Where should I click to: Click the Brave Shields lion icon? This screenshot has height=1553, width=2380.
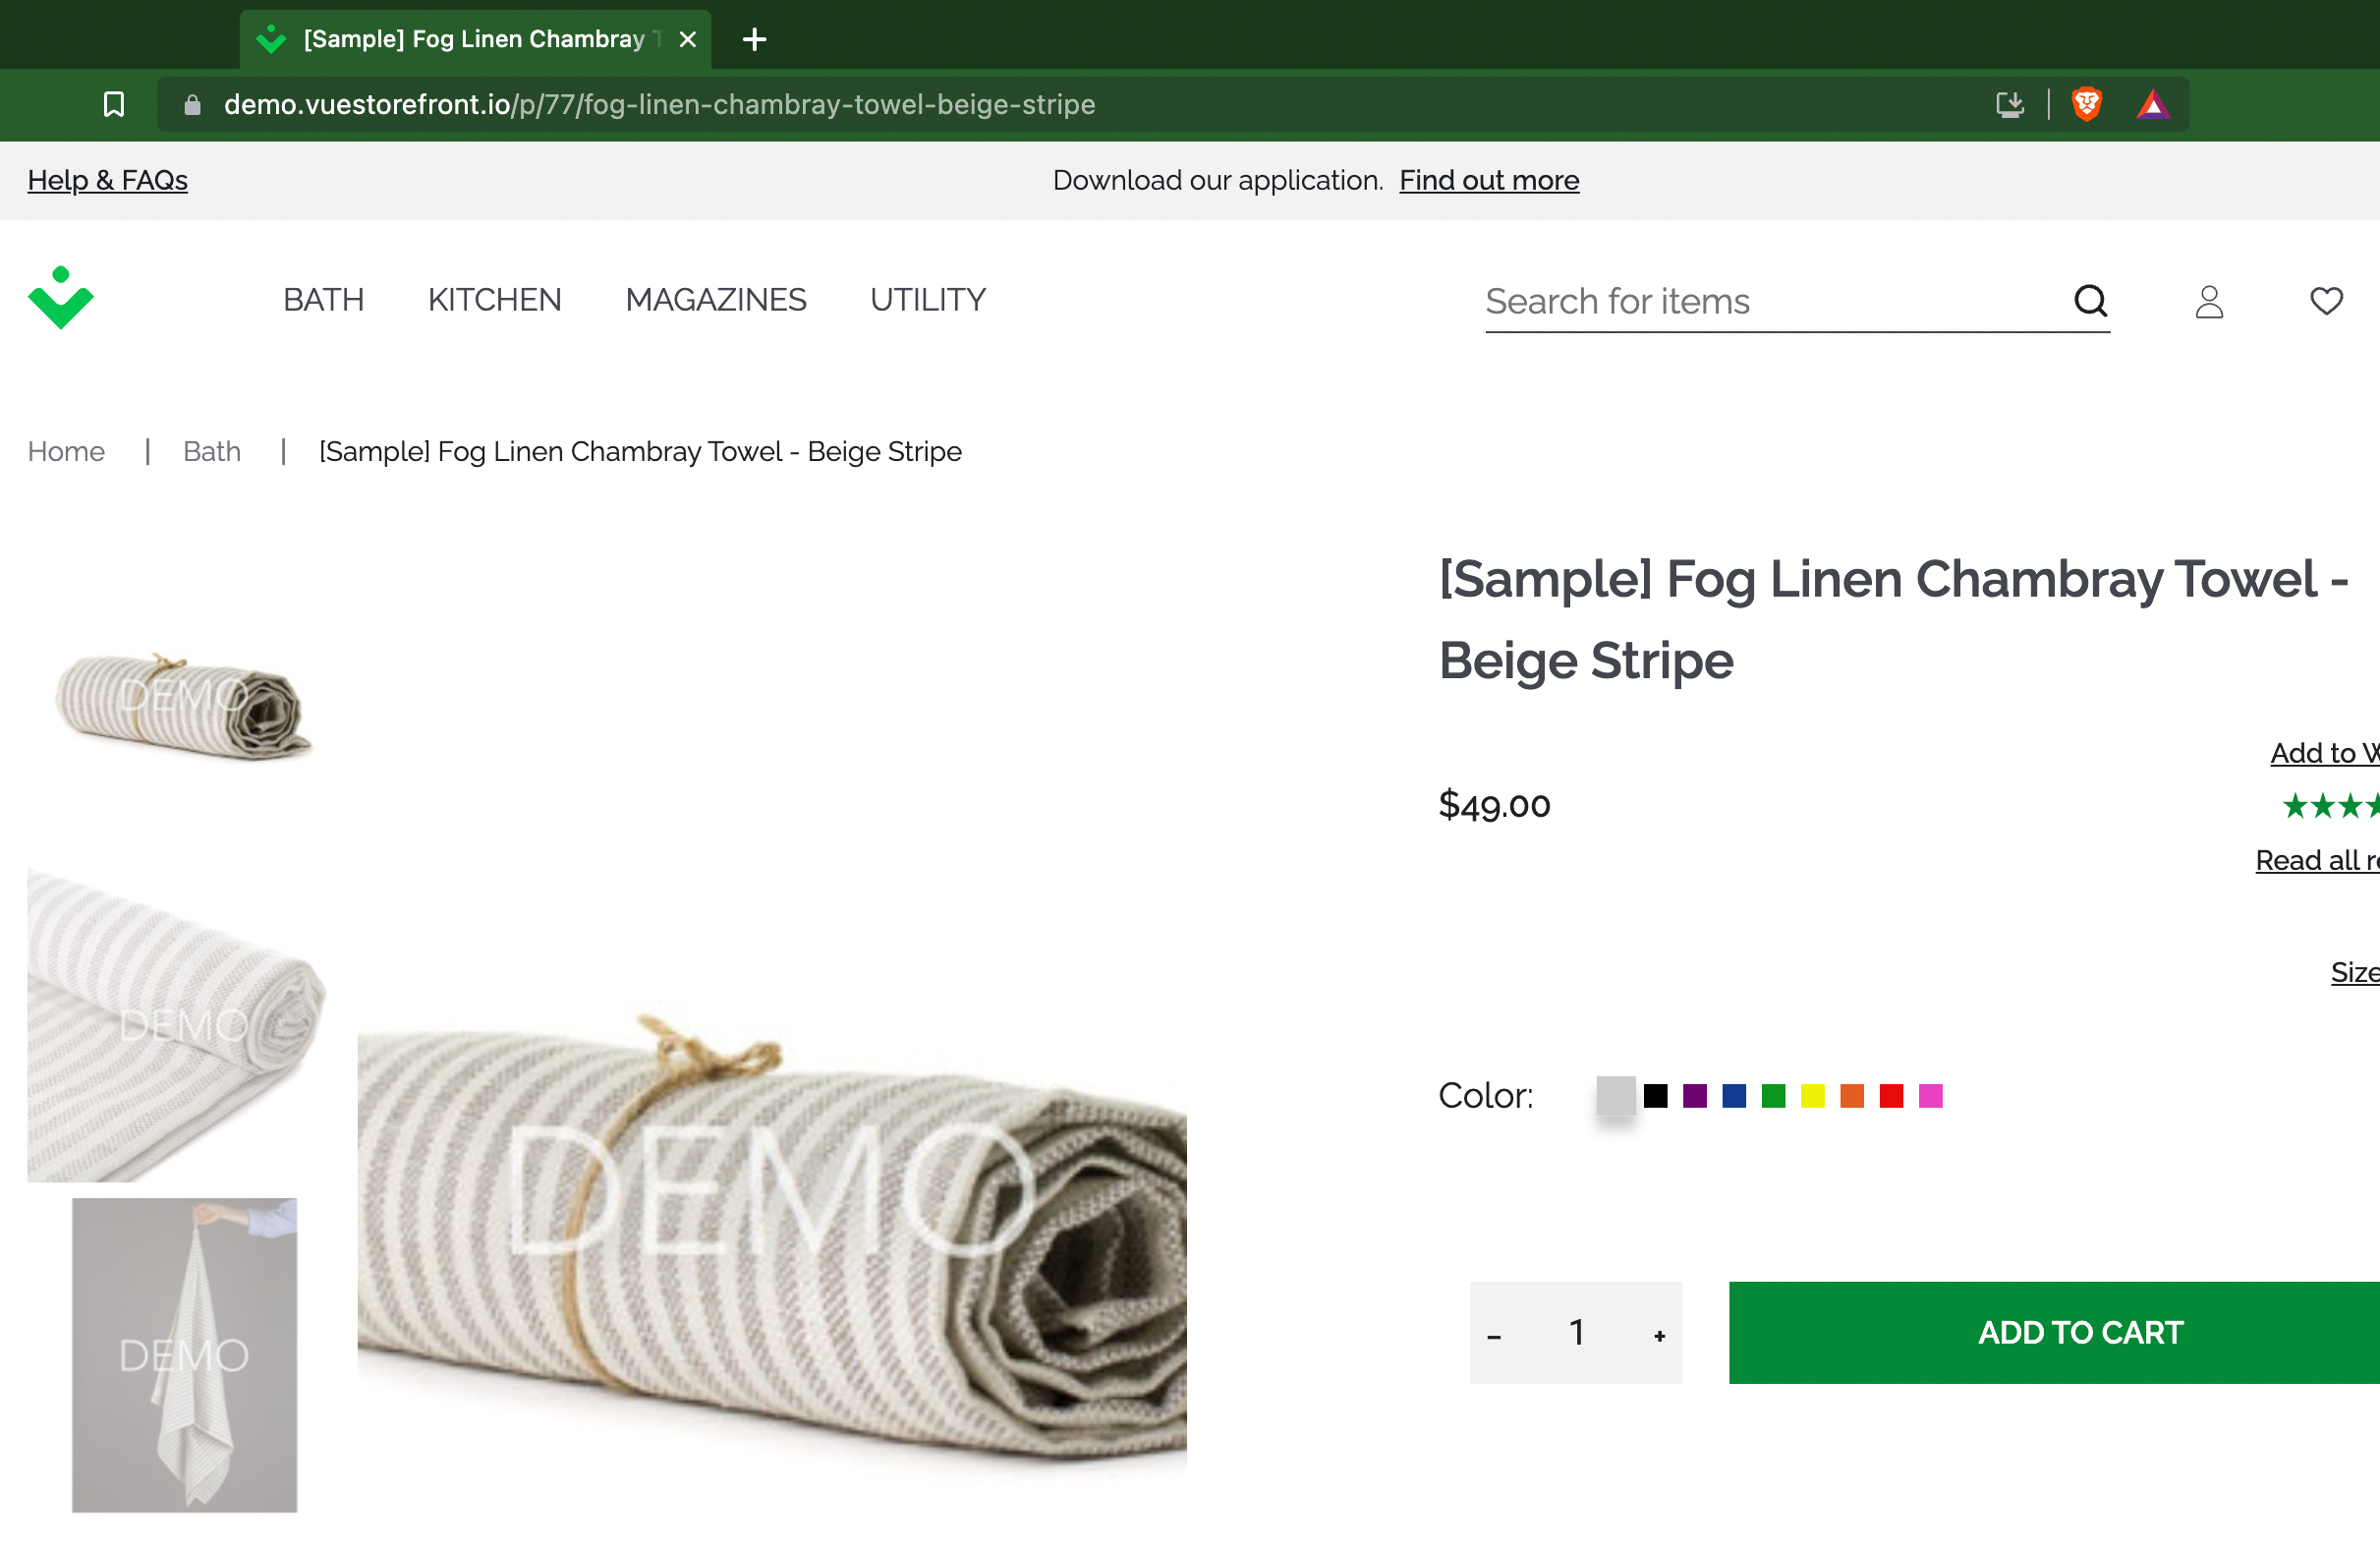click(2086, 104)
